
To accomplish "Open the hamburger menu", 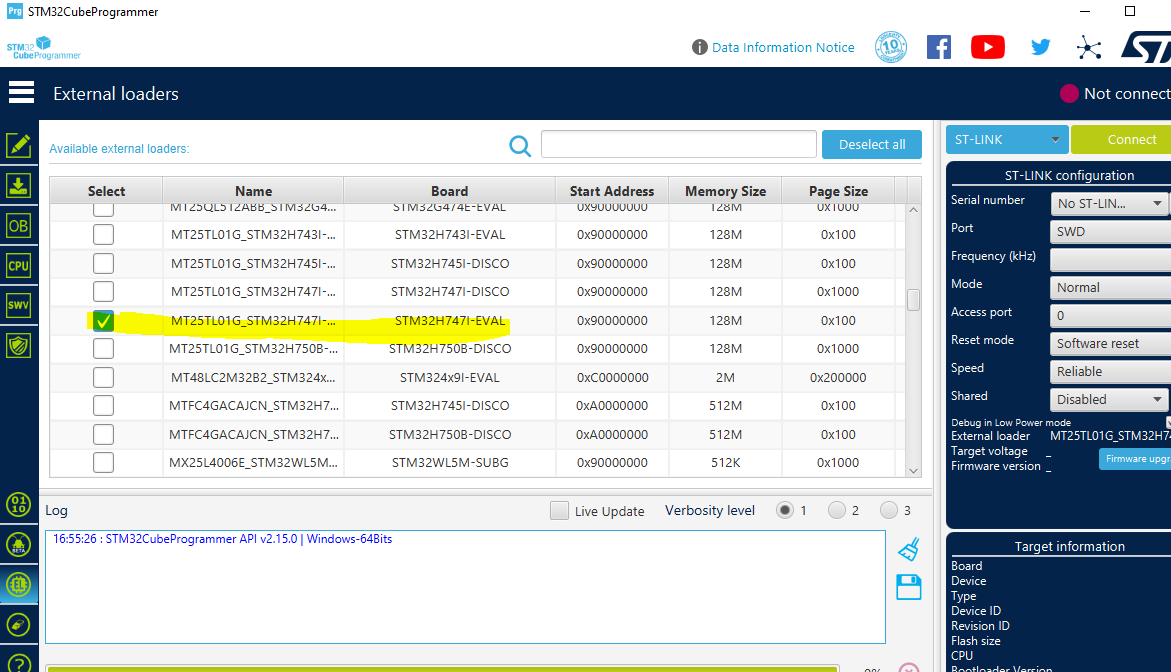I will [21, 91].
